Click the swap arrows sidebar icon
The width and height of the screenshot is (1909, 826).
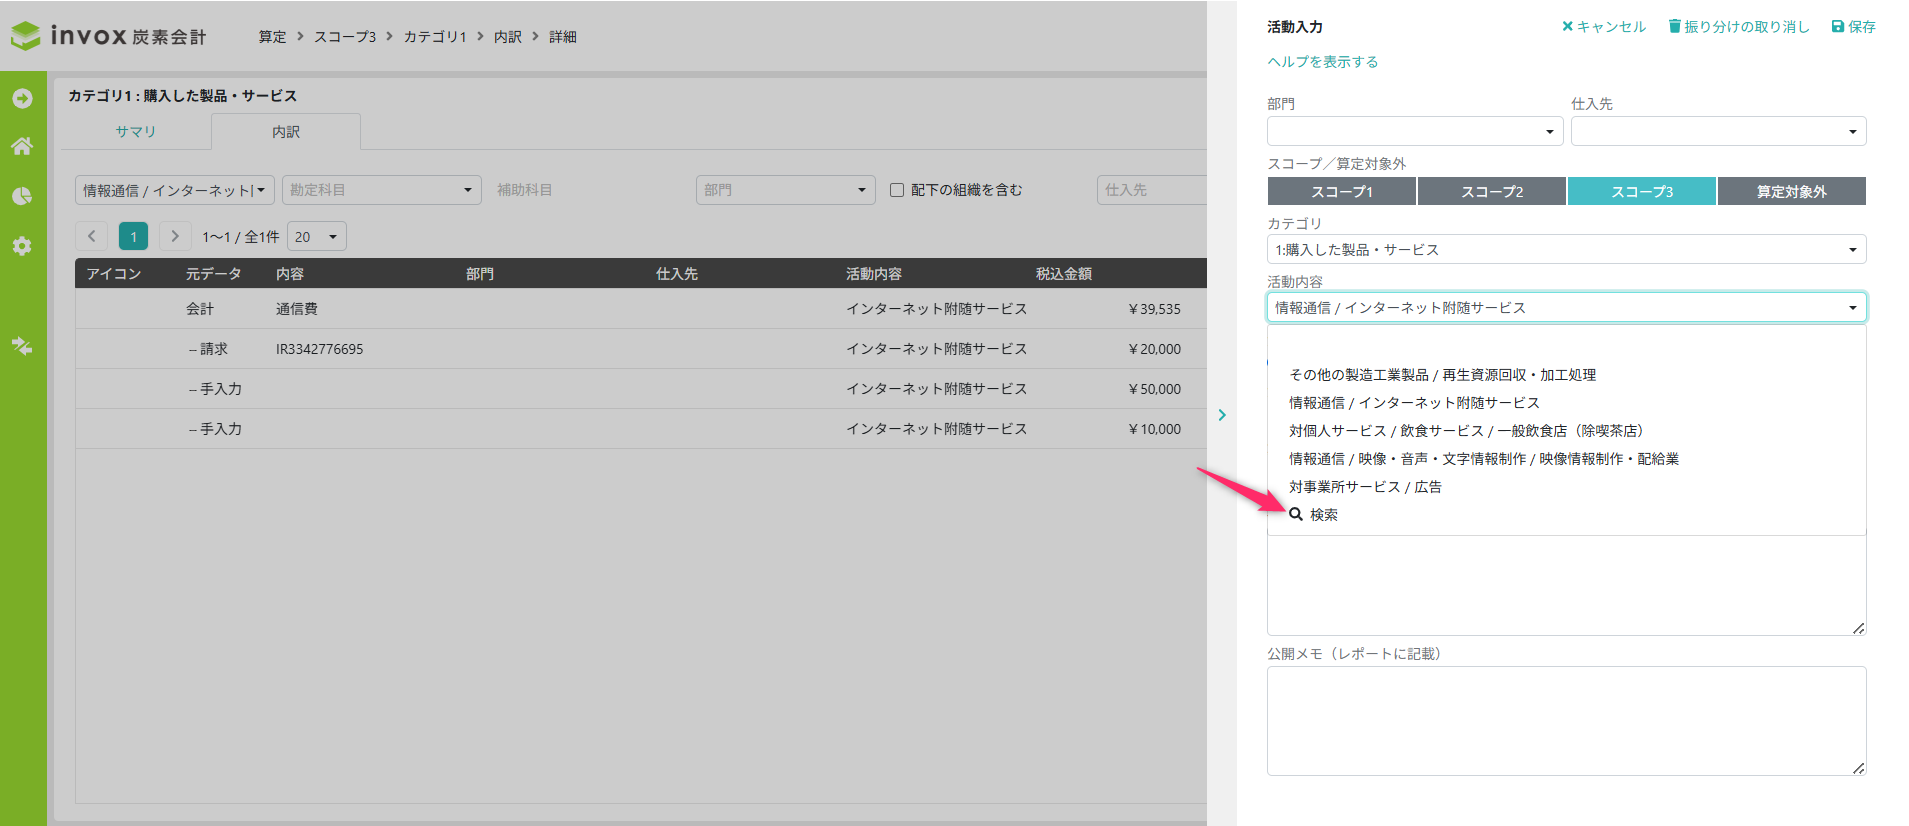[22, 346]
